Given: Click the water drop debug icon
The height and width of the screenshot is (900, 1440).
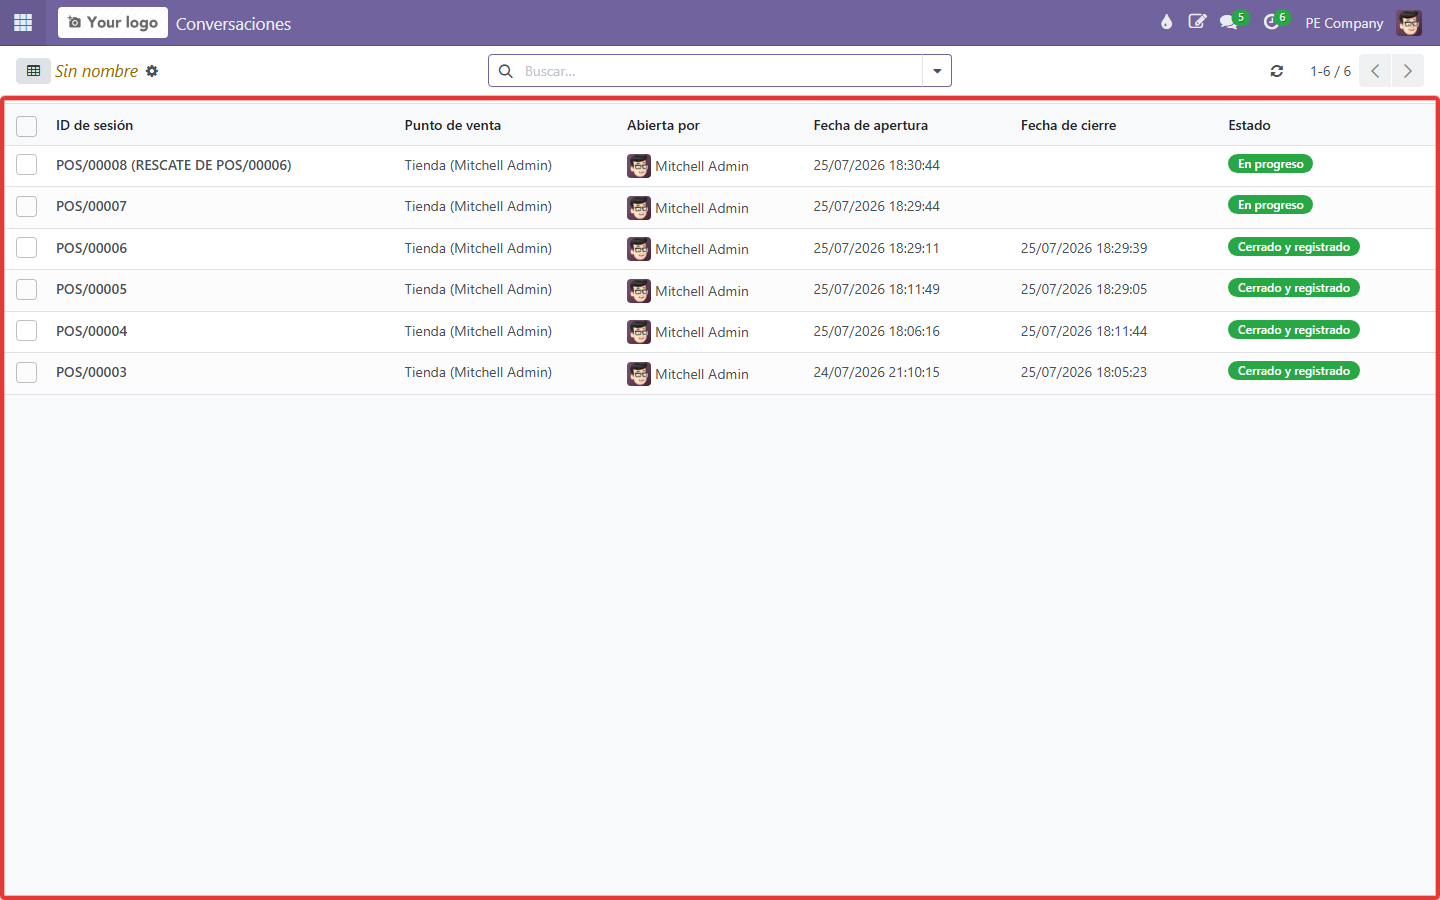Looking at the screenshot, I should click(1166, 22).
